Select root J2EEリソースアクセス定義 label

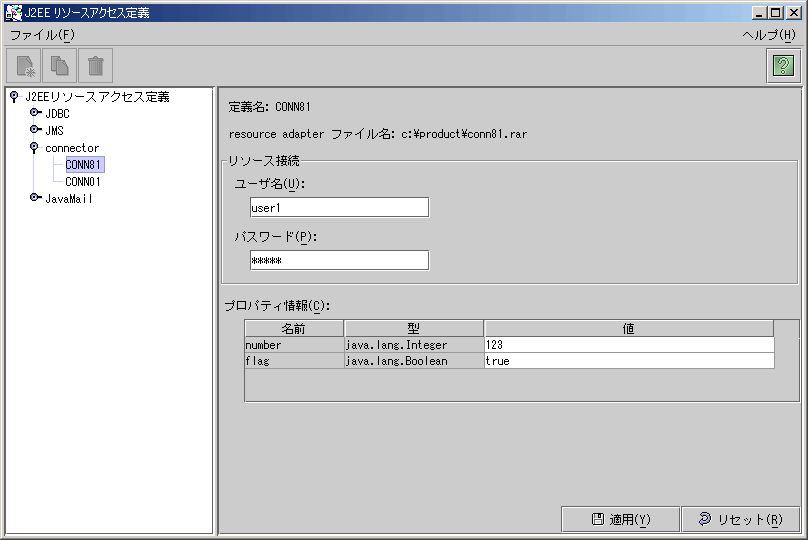point(97,96)
